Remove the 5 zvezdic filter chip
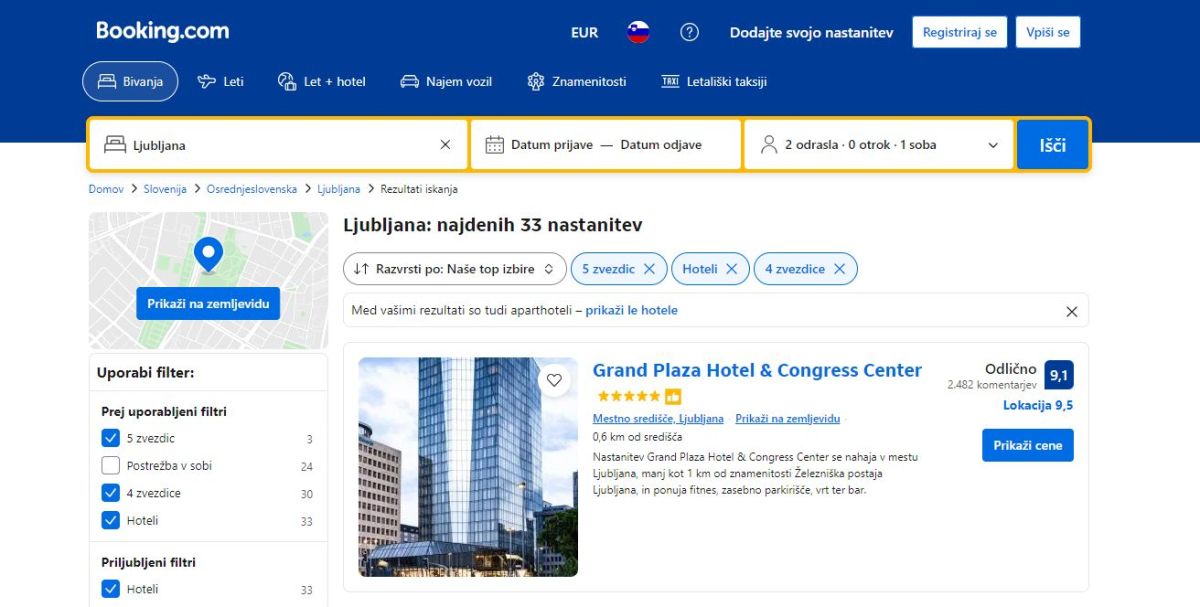 649,269
